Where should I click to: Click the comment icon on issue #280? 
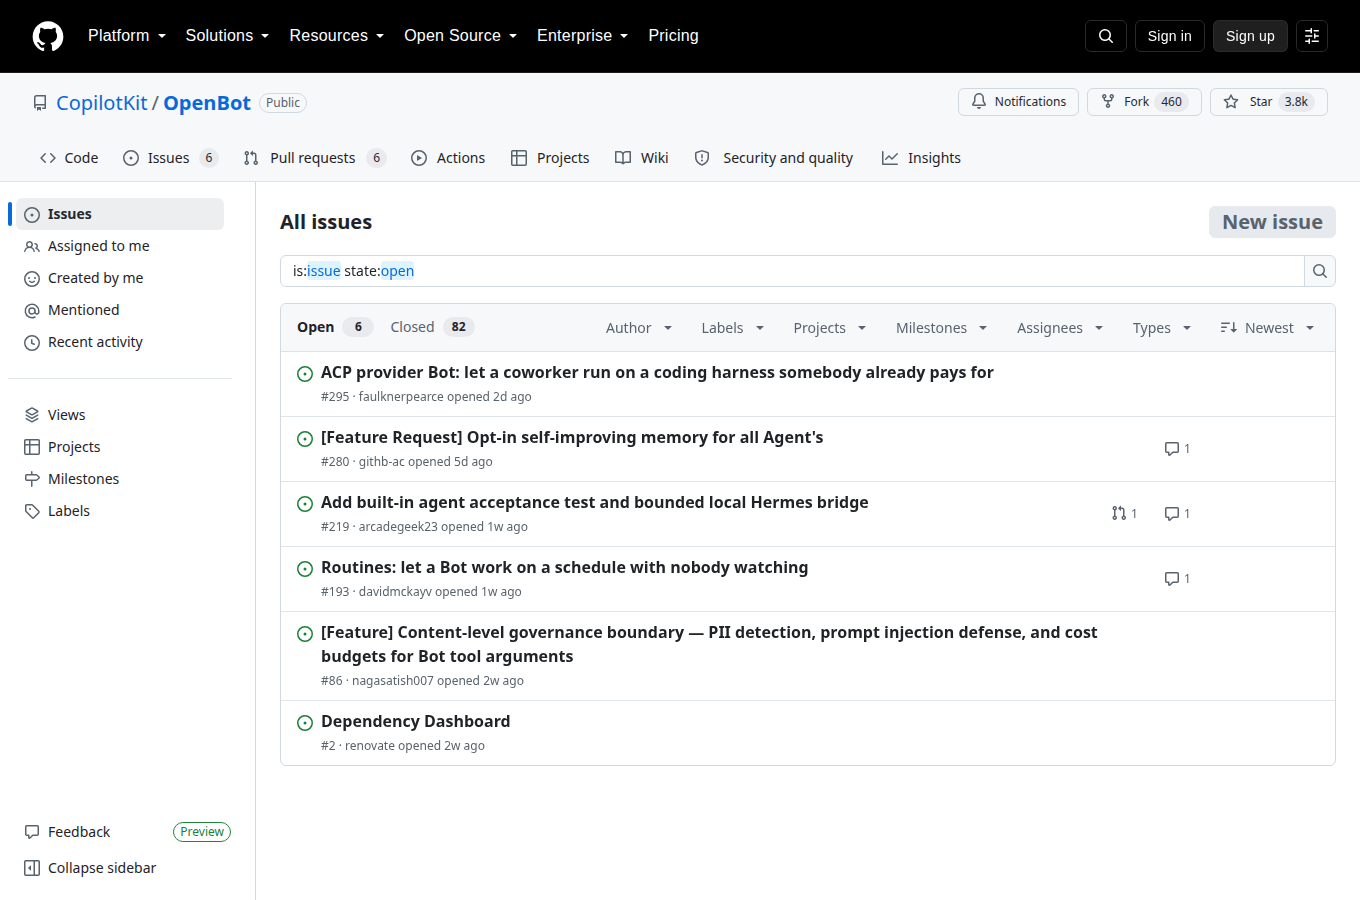(x=1172, y=449)
